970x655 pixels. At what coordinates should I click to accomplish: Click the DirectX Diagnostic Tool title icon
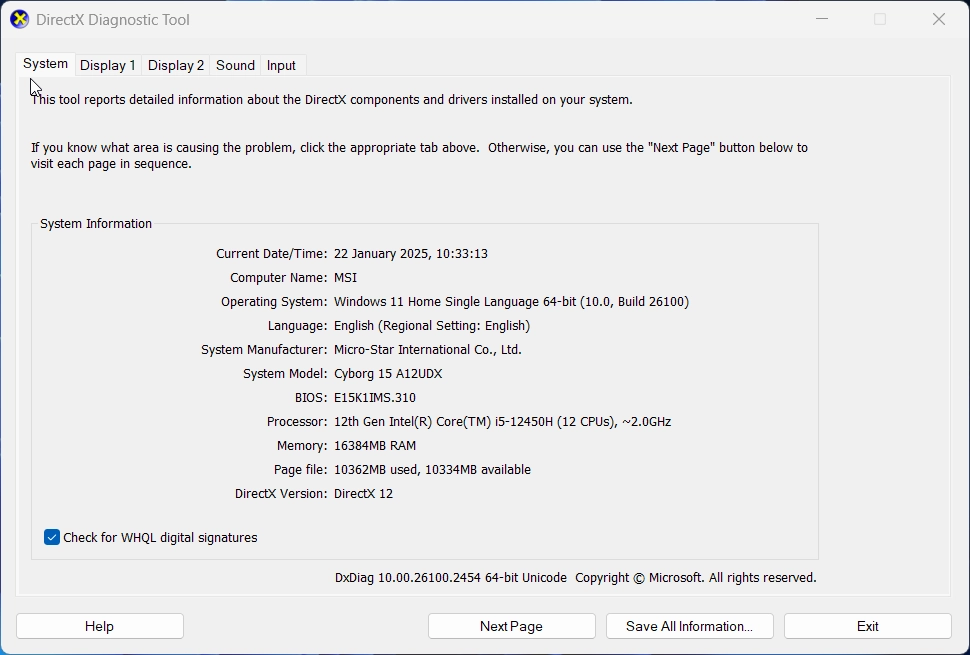pos(19,20)
